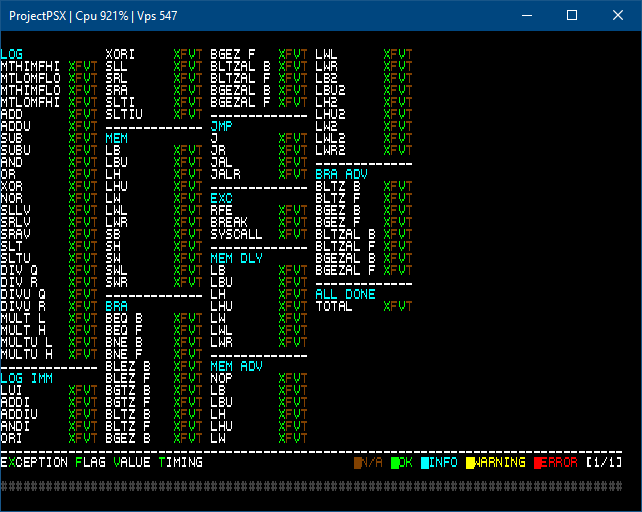Click the [1/1] page indicator
This screenshot has width=642, height=512.
point(604,463)
